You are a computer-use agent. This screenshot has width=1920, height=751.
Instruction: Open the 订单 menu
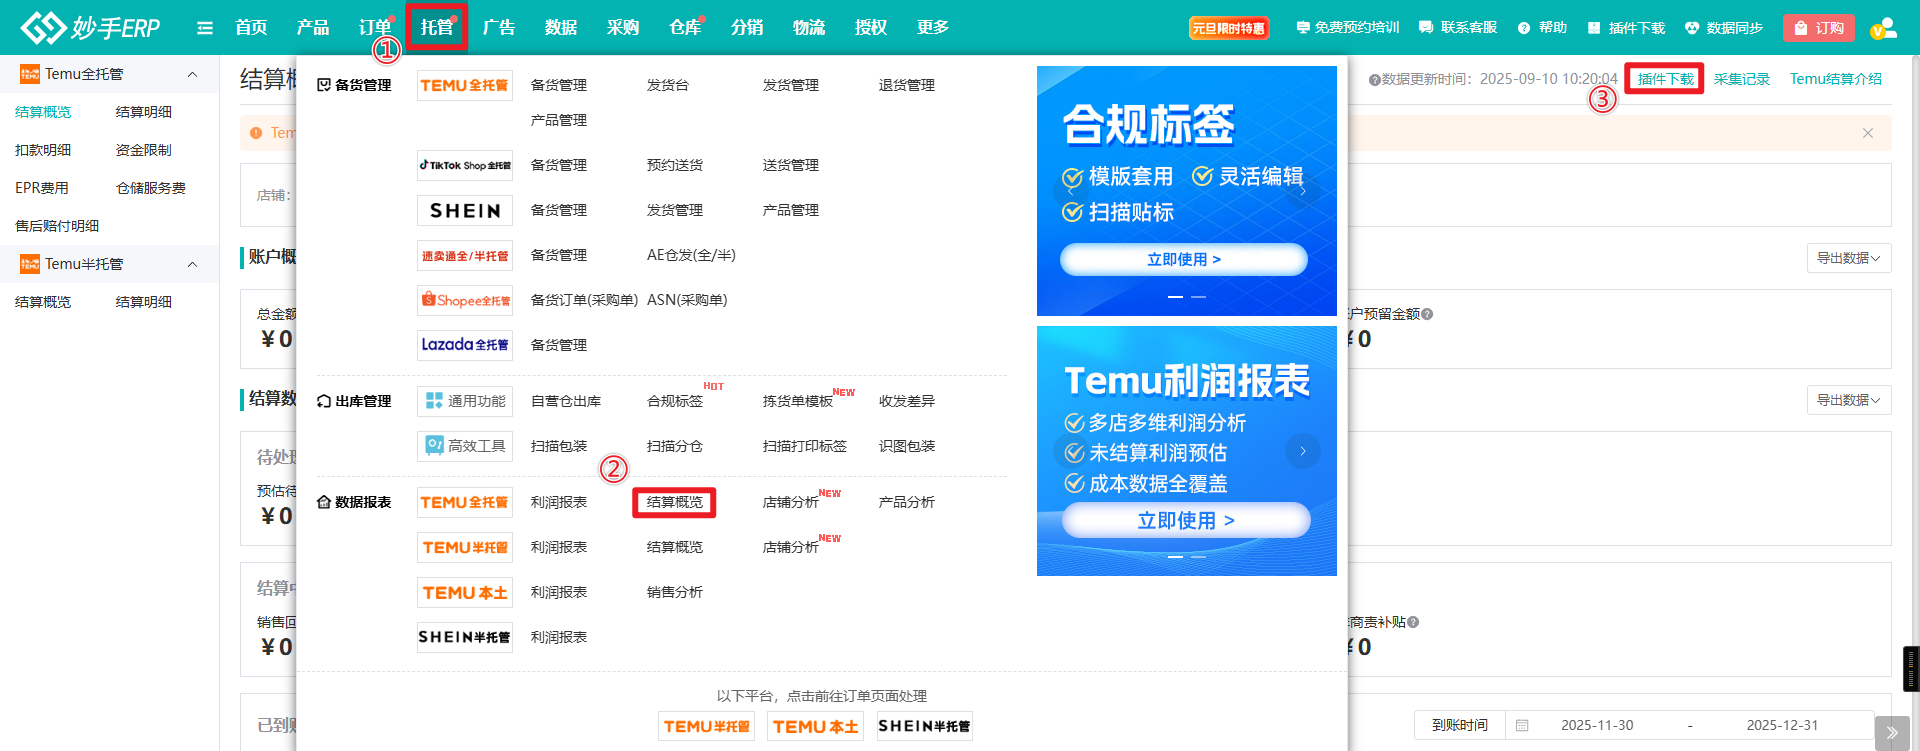(375, 28)
